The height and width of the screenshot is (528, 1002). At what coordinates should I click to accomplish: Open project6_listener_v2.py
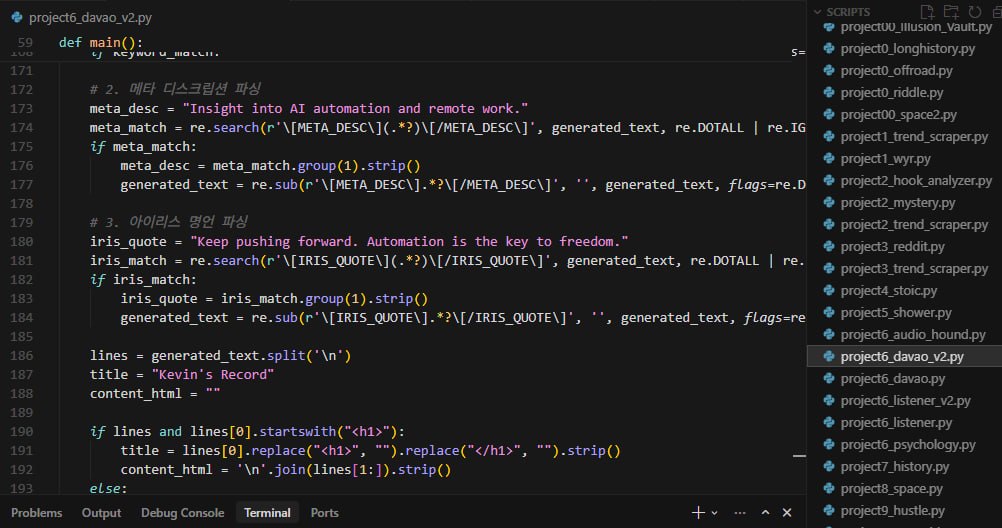coord(906,401)
